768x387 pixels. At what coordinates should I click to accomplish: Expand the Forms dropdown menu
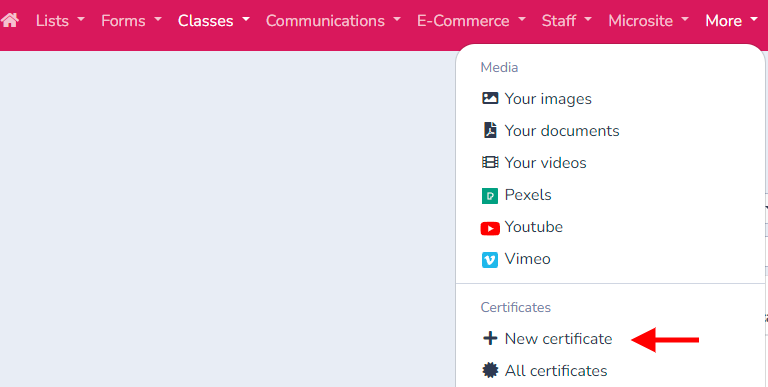(x=131, y=21)
